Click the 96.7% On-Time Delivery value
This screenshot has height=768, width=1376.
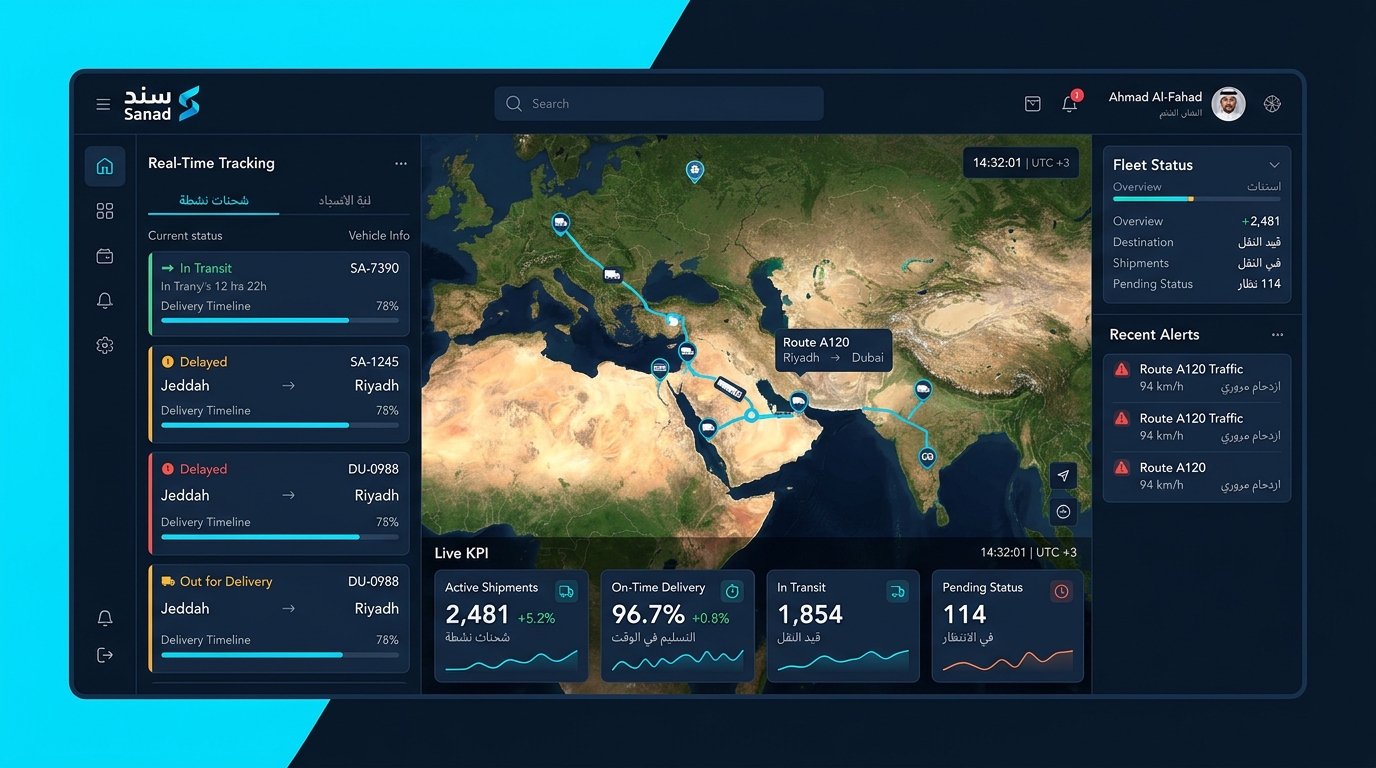648,614
